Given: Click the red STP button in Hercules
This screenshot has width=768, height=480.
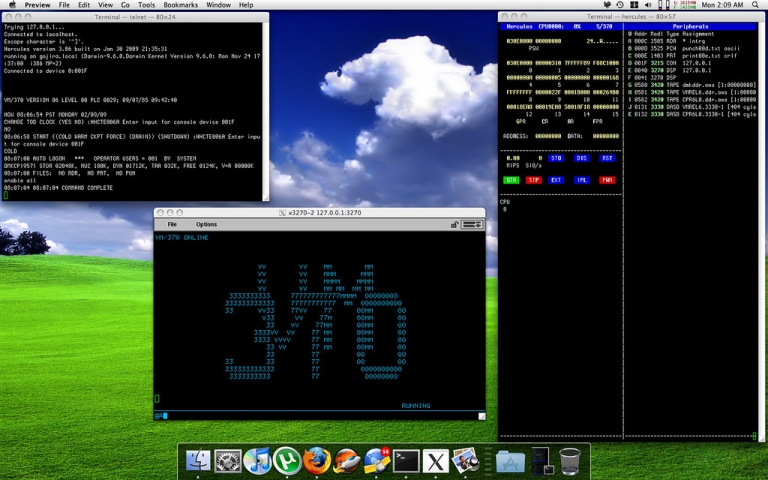Looking at the screenshot, I should (x=533, y=180).
